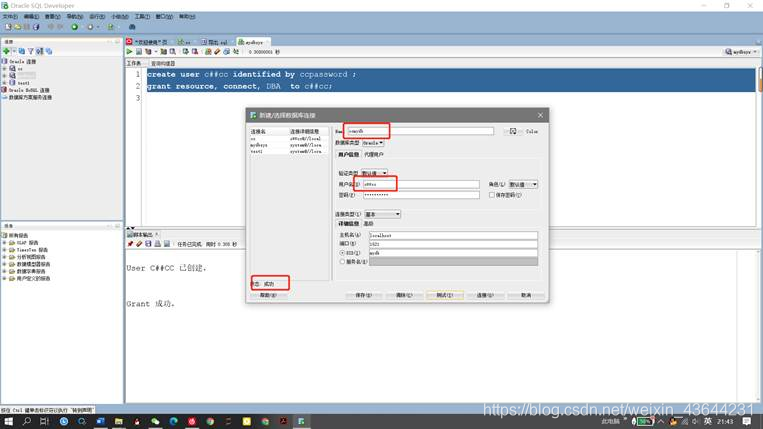Click Run Script icon beside play button
Viewport: 763px width, 429px height.
(139, 52)
